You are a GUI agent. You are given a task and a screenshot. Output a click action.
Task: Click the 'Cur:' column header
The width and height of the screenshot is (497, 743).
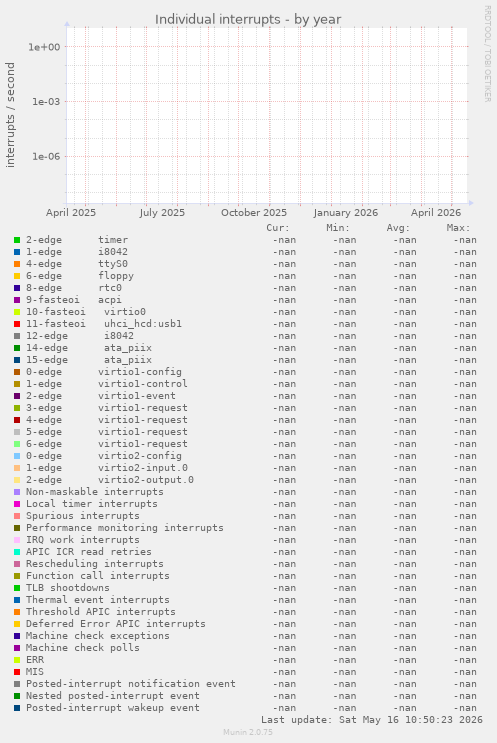coord(278,228)
